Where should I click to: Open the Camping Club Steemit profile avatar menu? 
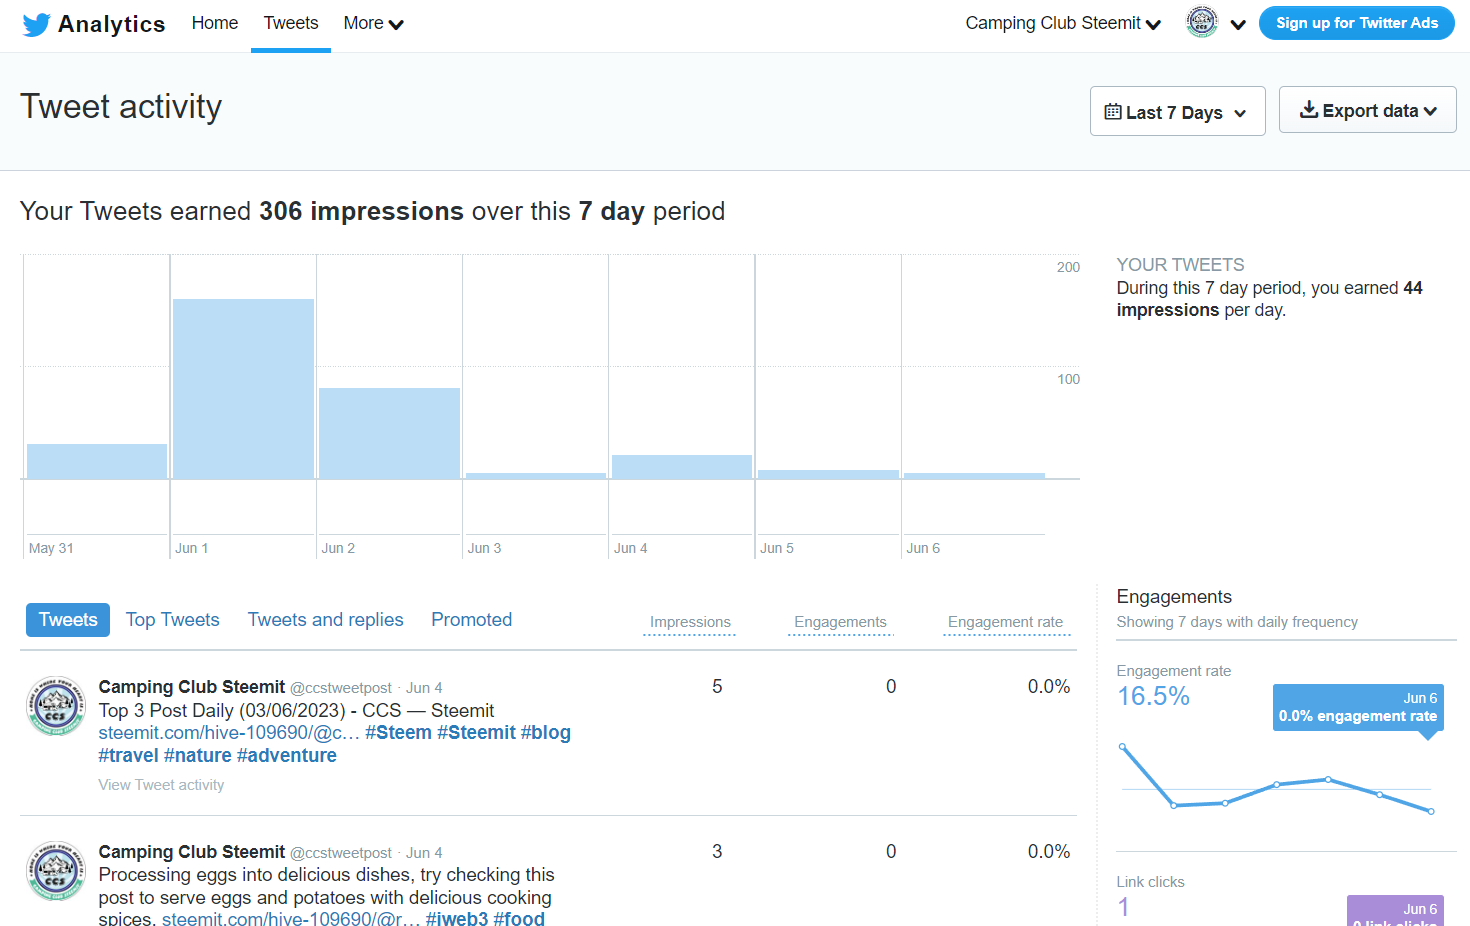click(1202, 22)
